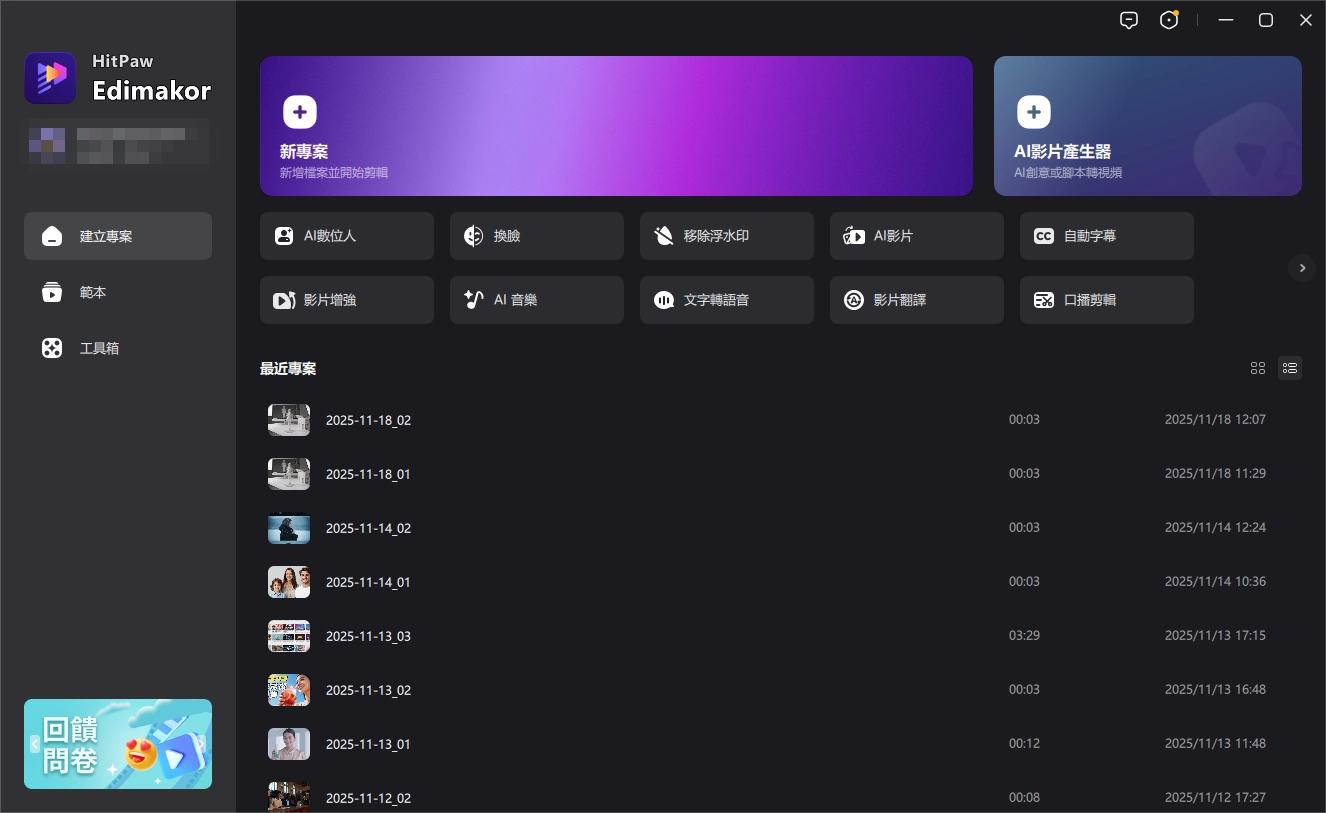Open the 移除浮水印 watermark remover
Screen dimensions: 1326x813
726,236
